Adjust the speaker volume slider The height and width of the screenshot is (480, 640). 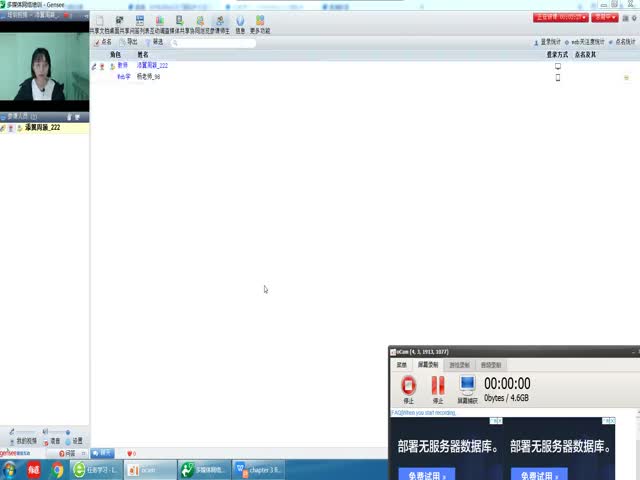pyautogui.click(x=59, y=431)
